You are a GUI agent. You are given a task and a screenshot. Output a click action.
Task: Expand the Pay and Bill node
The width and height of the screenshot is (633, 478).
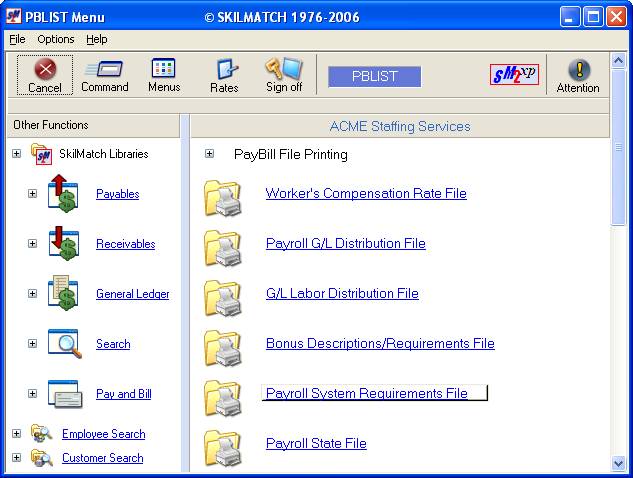point(32,394)
